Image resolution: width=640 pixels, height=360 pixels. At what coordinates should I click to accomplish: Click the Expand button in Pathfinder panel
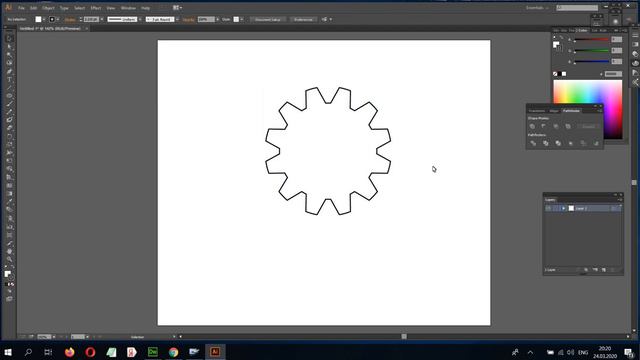pos(588,127)
